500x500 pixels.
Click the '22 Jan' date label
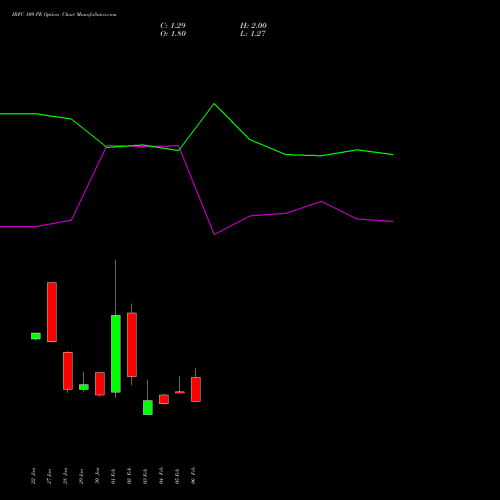click(33, 476)
